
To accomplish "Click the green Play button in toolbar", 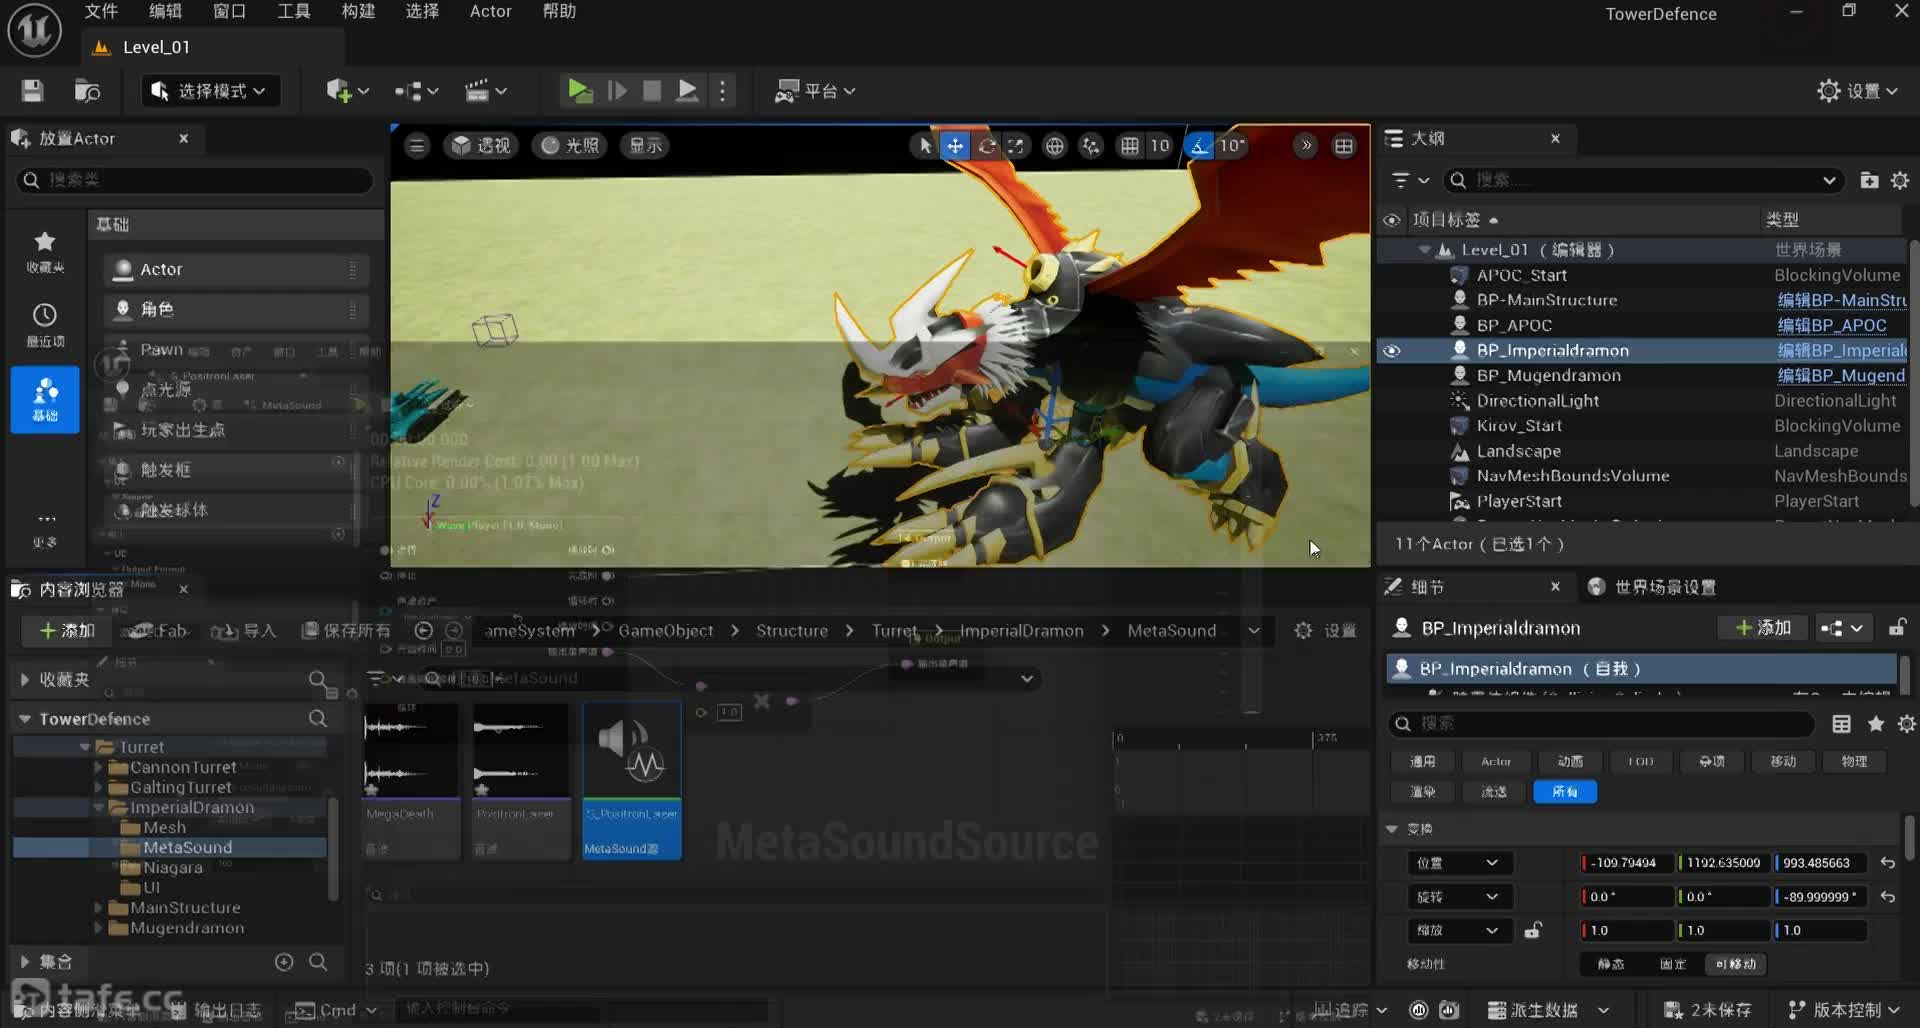I will pos(579,91).
